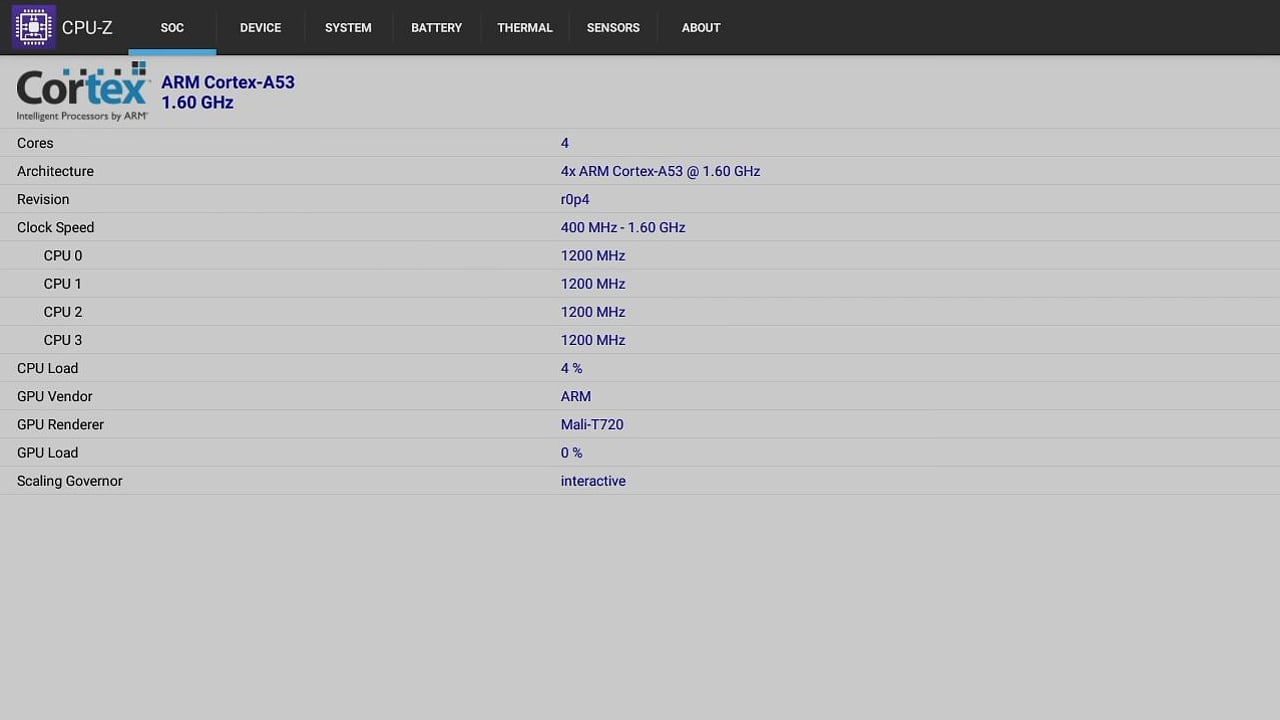Click the ARM Cortex-A53 title text
This screenshot has width=1280, height=720.
(x=227, y=82)
